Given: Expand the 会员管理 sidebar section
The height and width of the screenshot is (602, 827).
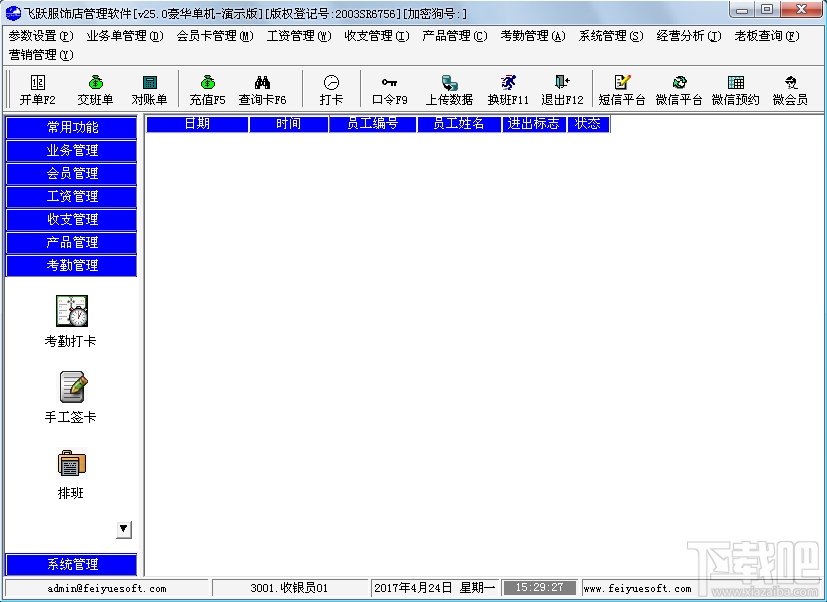Looking at the screenshot, I should [72, 174].
